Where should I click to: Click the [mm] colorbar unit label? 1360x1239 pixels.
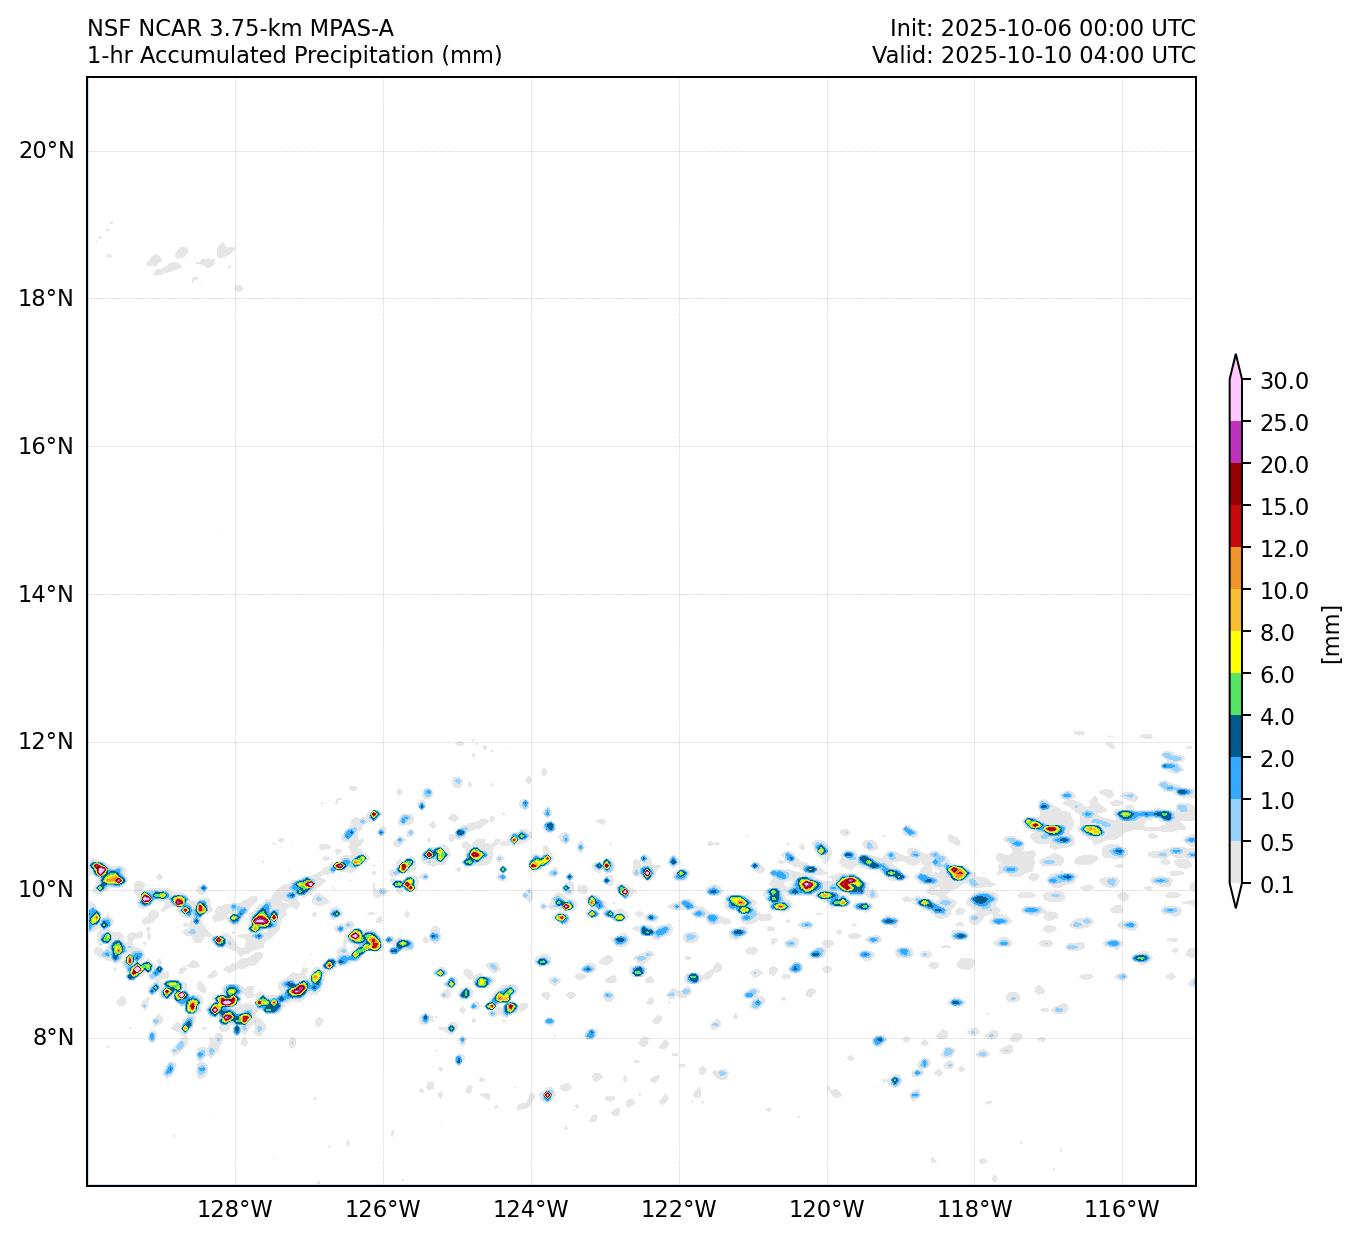pyautogui.click(x=1330, y=633)
